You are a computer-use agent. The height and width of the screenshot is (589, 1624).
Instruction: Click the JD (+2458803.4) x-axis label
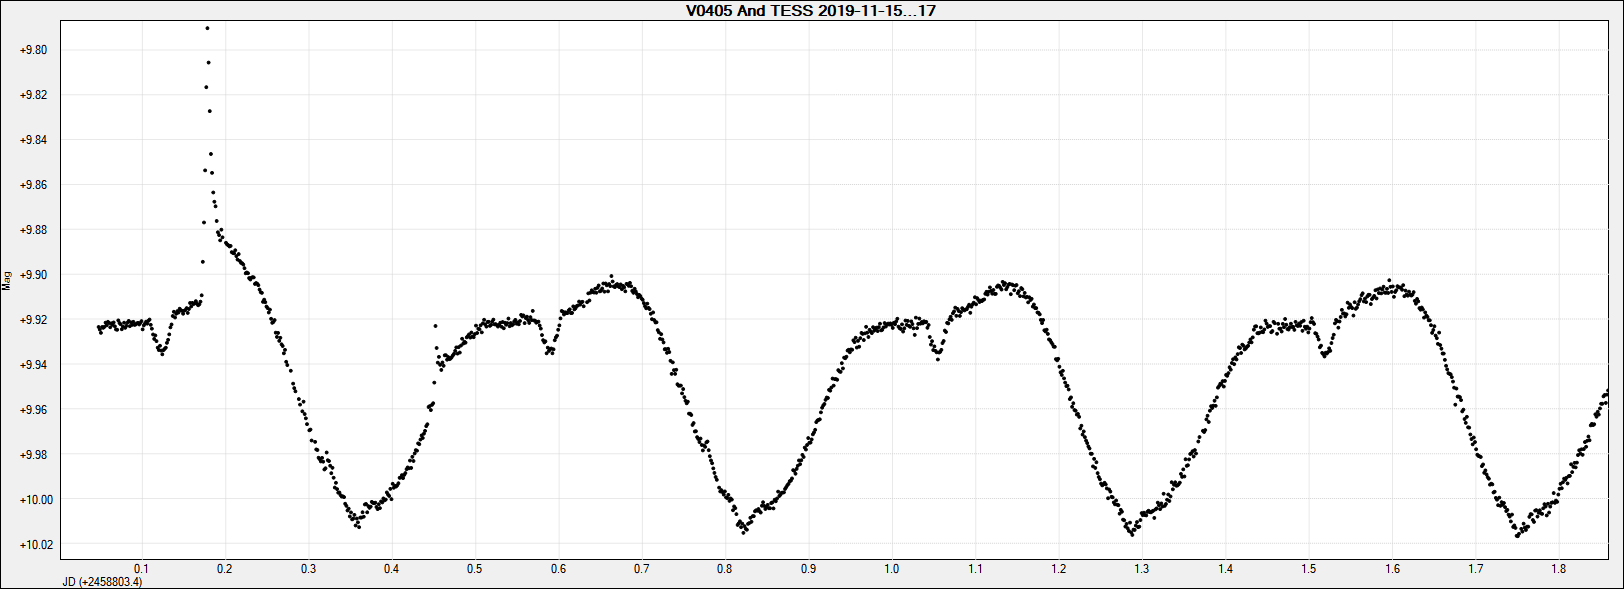102,582
